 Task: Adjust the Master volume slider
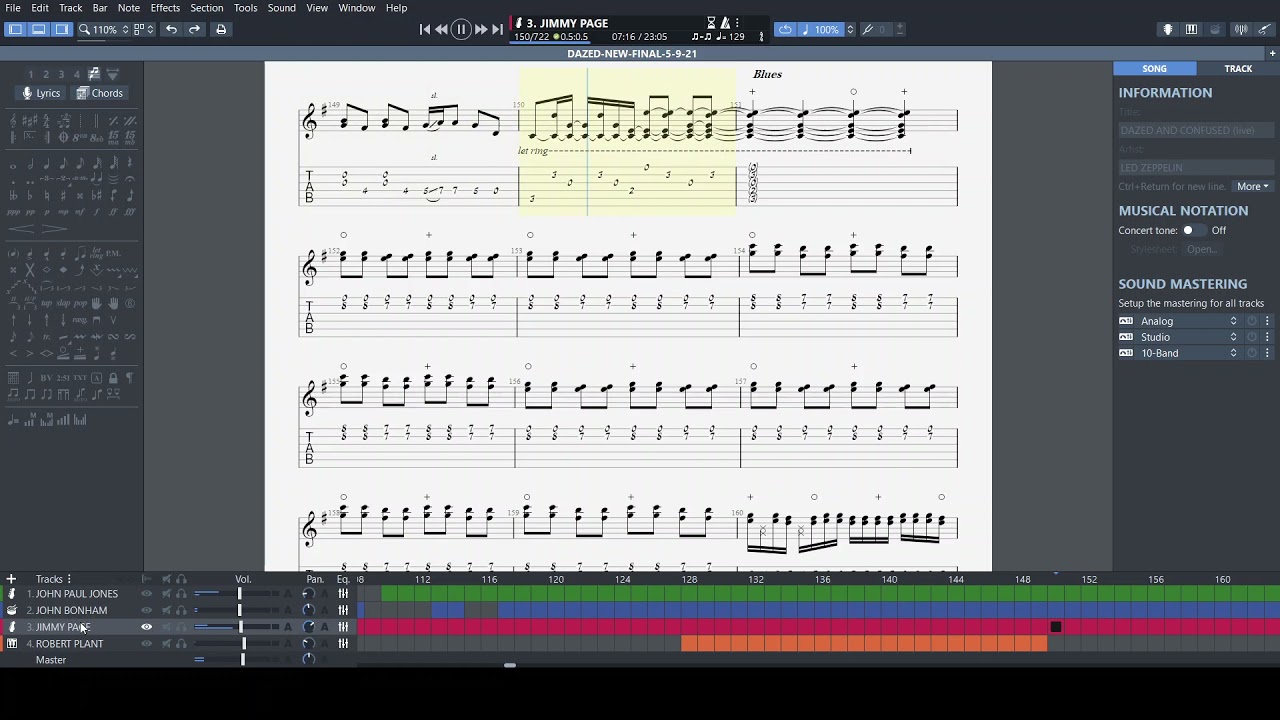[x=242, y=660]
